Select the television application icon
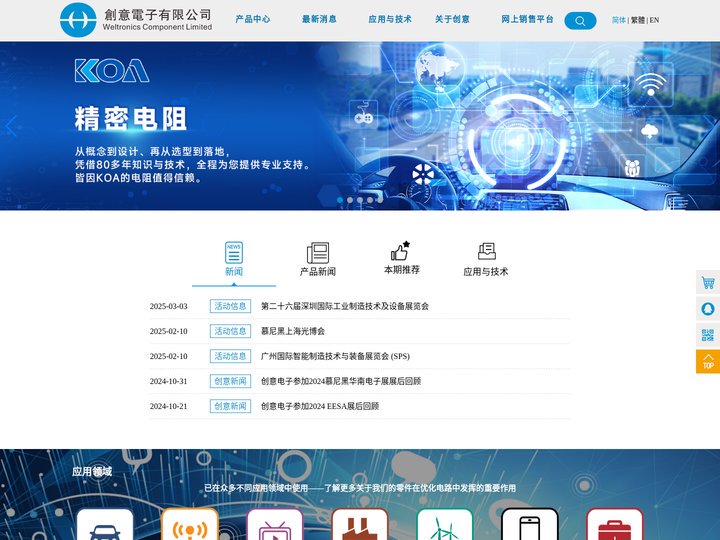The width and height of the screenshot is (720, 540). coord(275,524)
